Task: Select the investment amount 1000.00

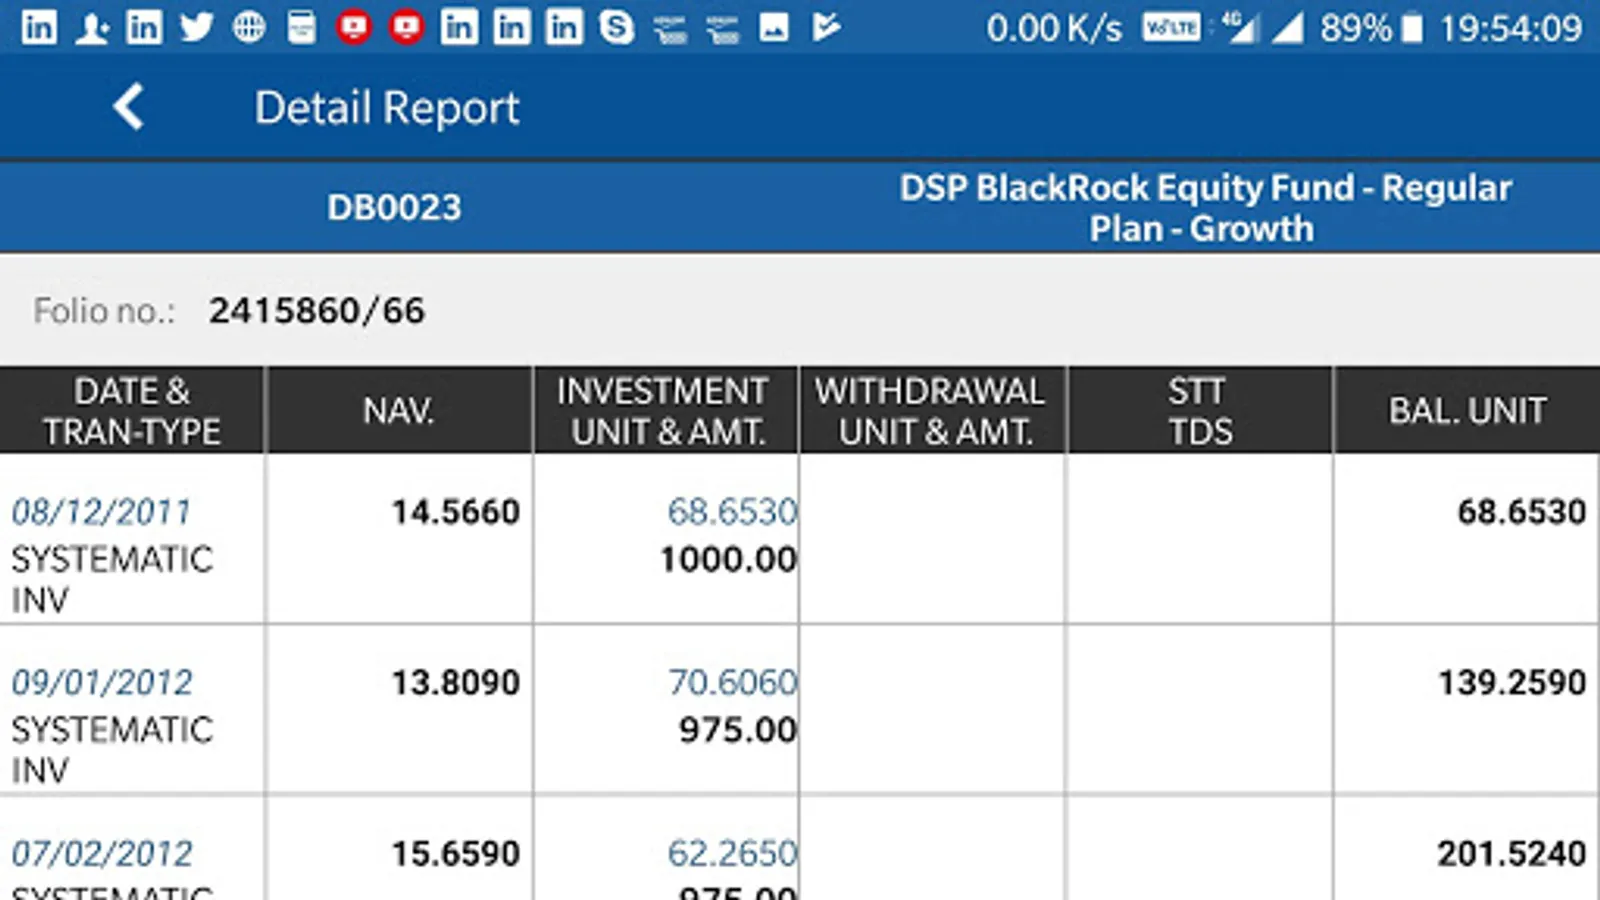Action: (x=728, y=559)
